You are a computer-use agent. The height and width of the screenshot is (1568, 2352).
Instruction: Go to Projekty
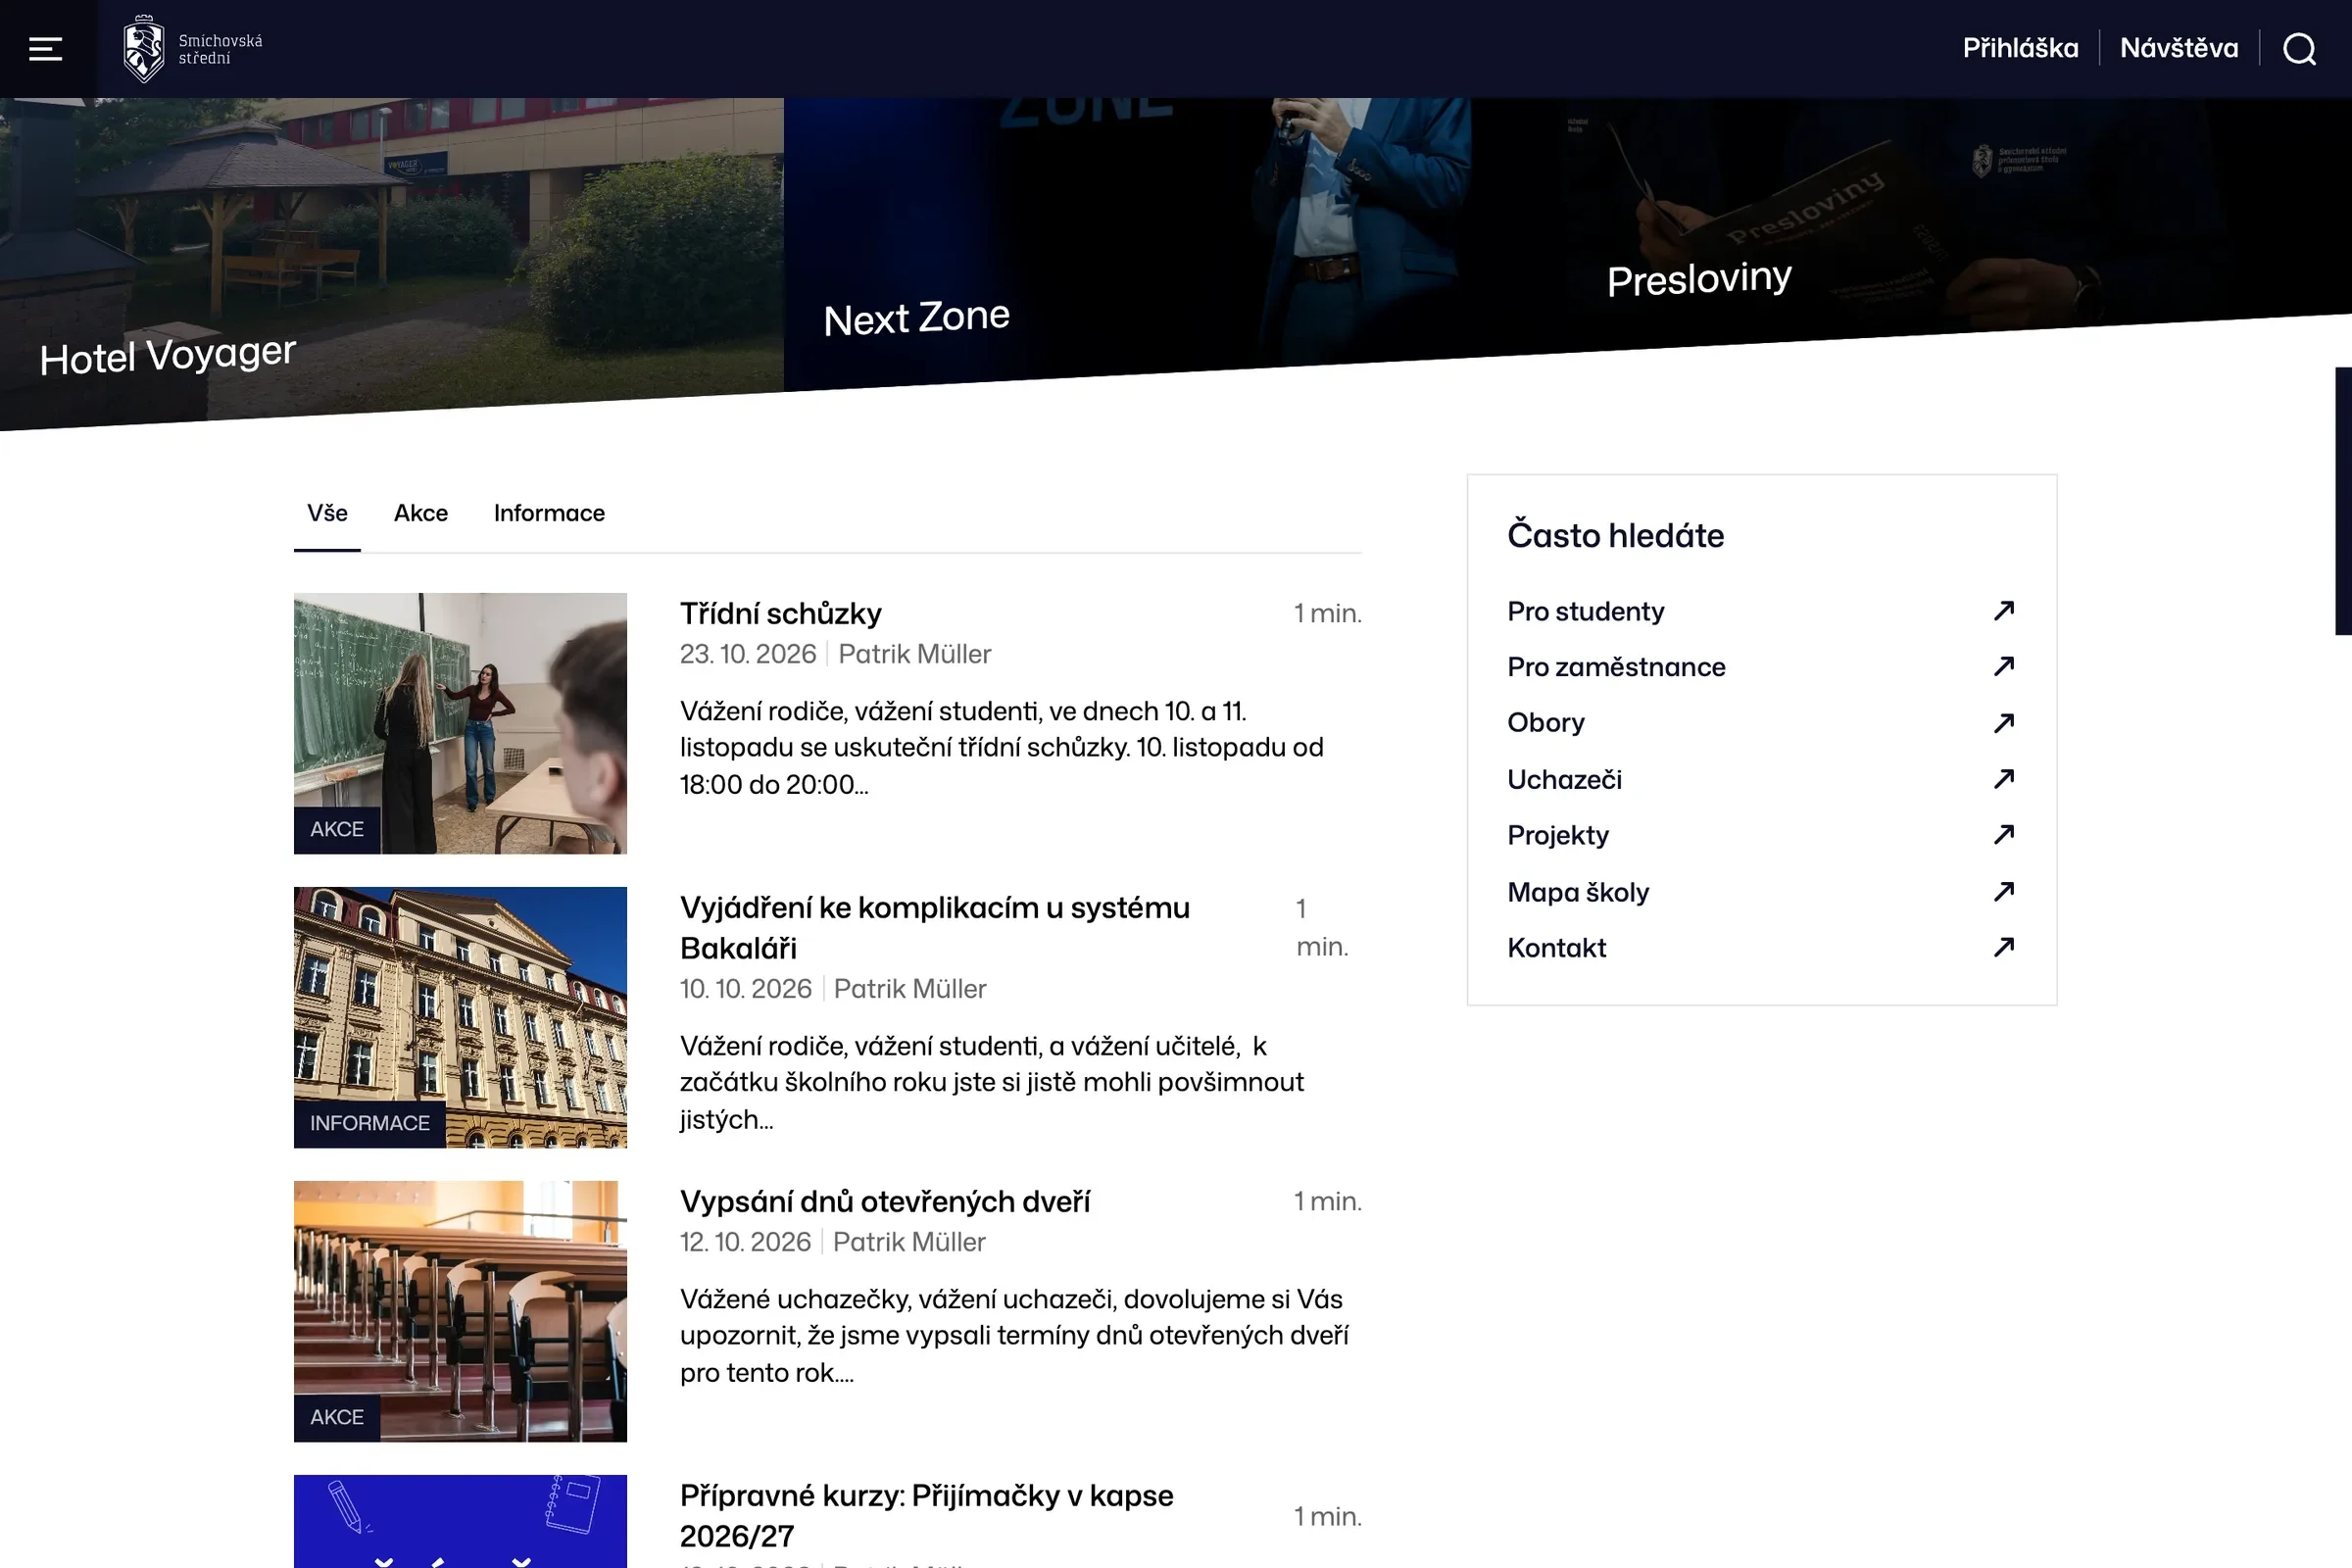[x=1558, y=835]
